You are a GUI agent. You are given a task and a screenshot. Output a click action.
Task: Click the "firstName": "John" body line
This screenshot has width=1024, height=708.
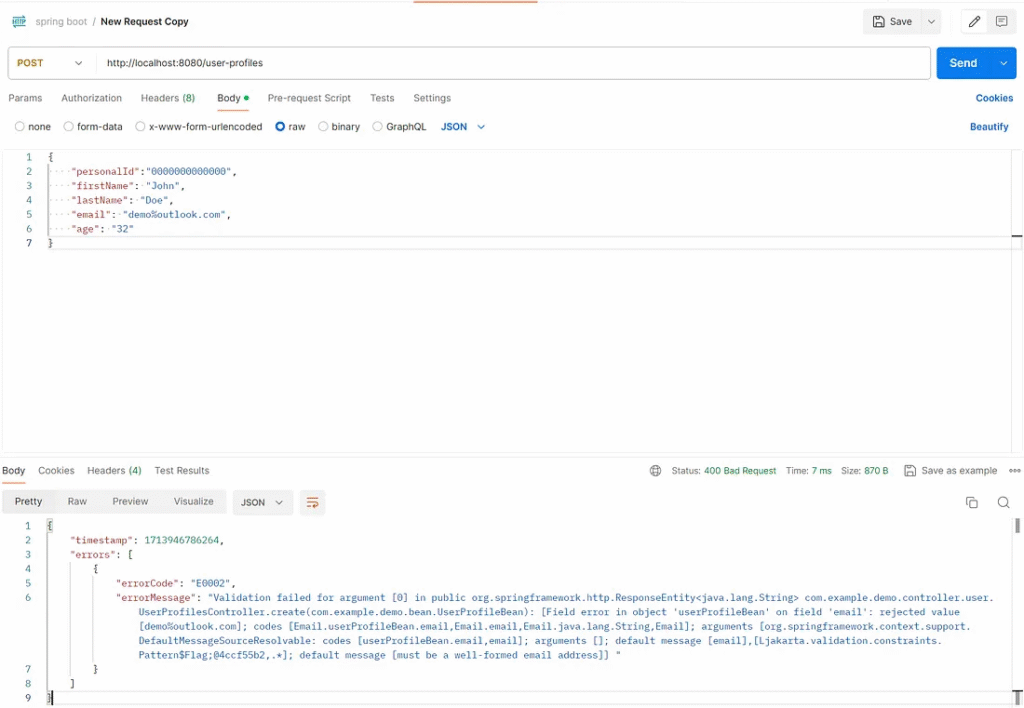click(127, 185)
